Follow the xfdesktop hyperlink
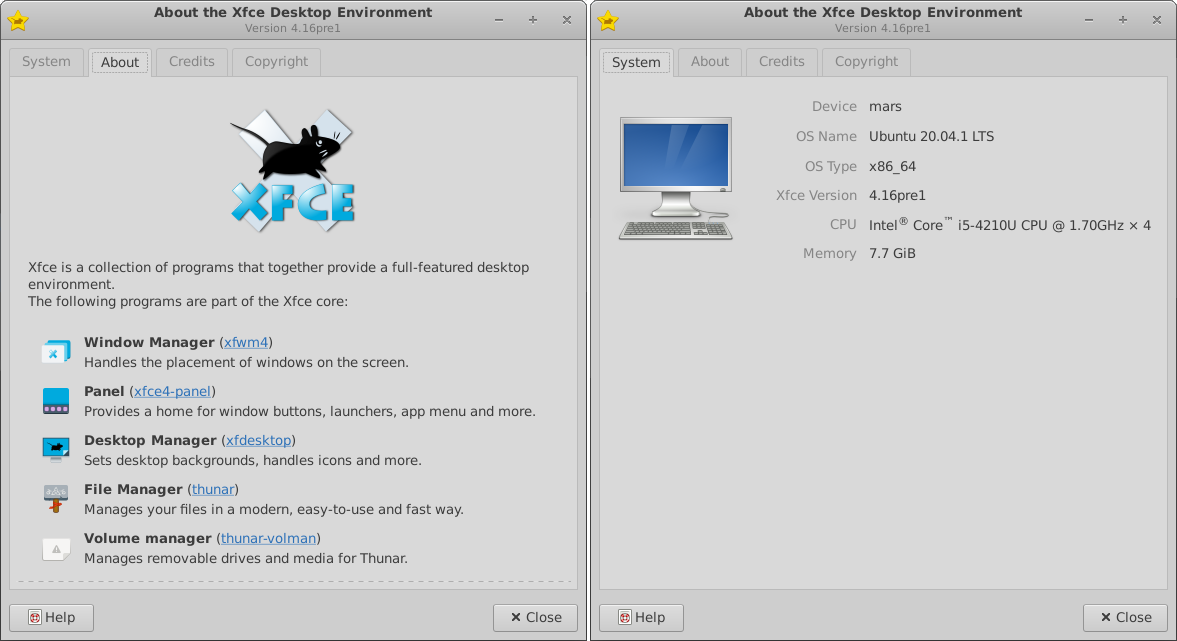 pyautogui.click(x=258, y=441)
